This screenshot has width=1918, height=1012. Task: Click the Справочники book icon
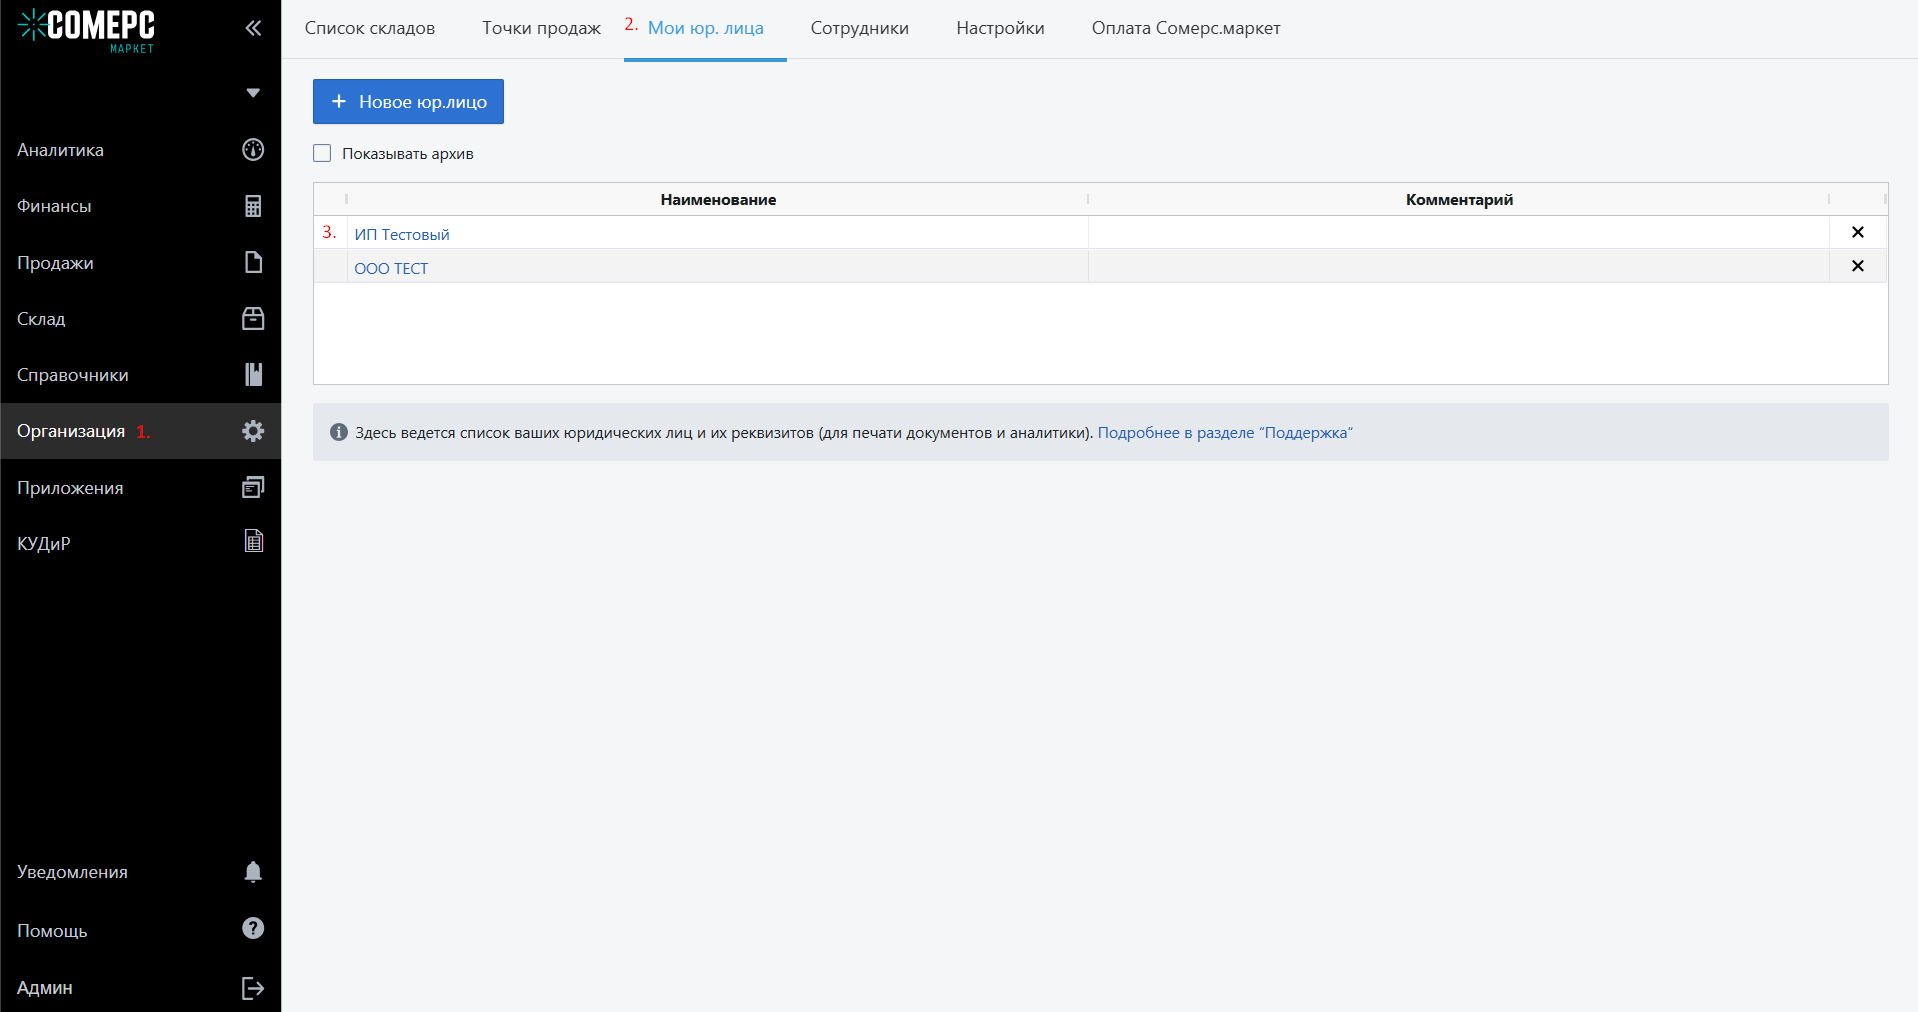tap(253, 374)
